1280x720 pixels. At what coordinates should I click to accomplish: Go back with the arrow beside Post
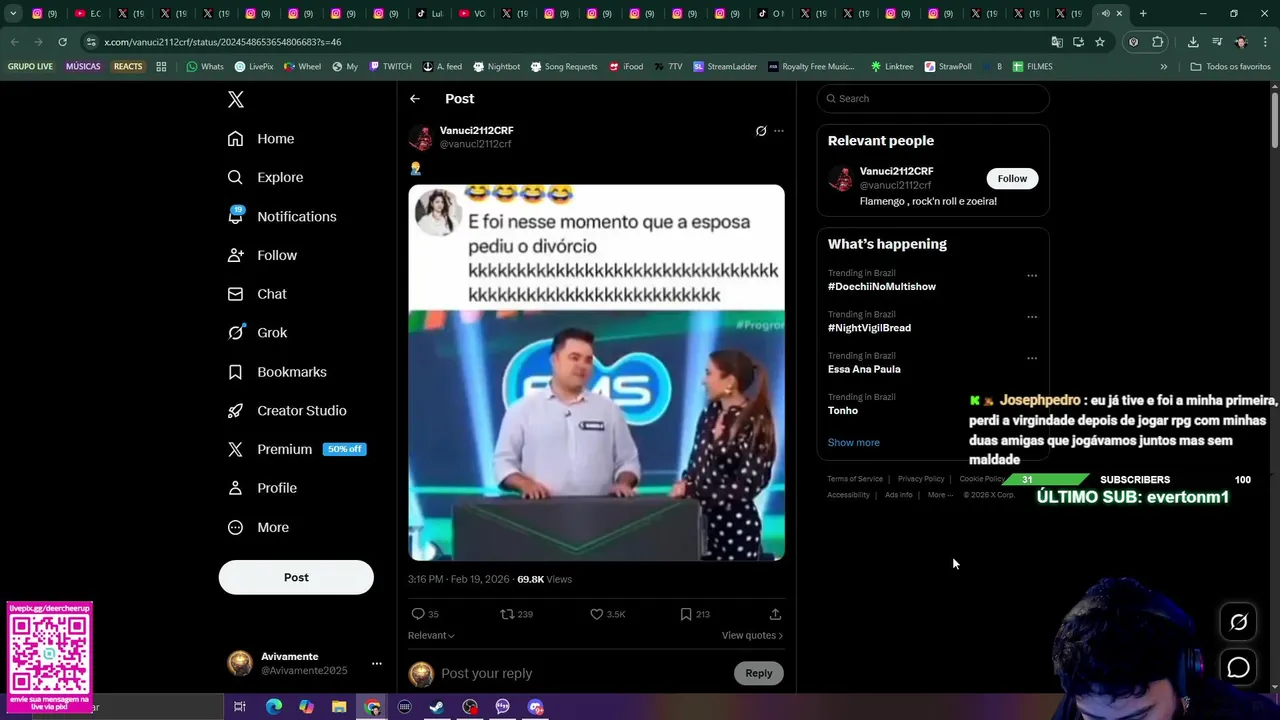[415, 99]
